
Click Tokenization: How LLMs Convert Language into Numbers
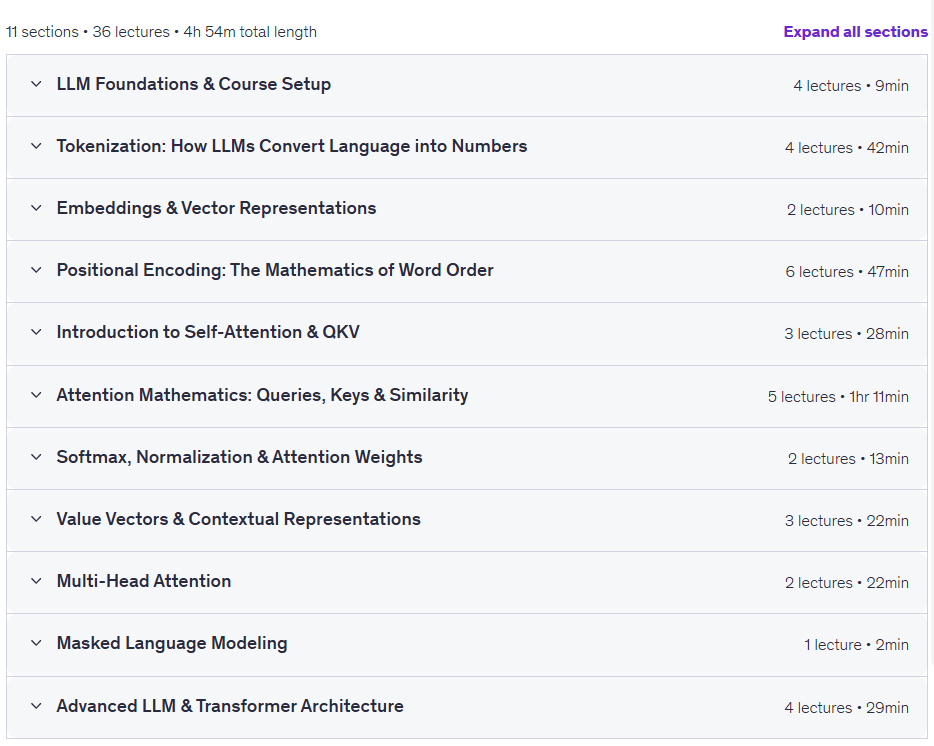click(292, 146)
